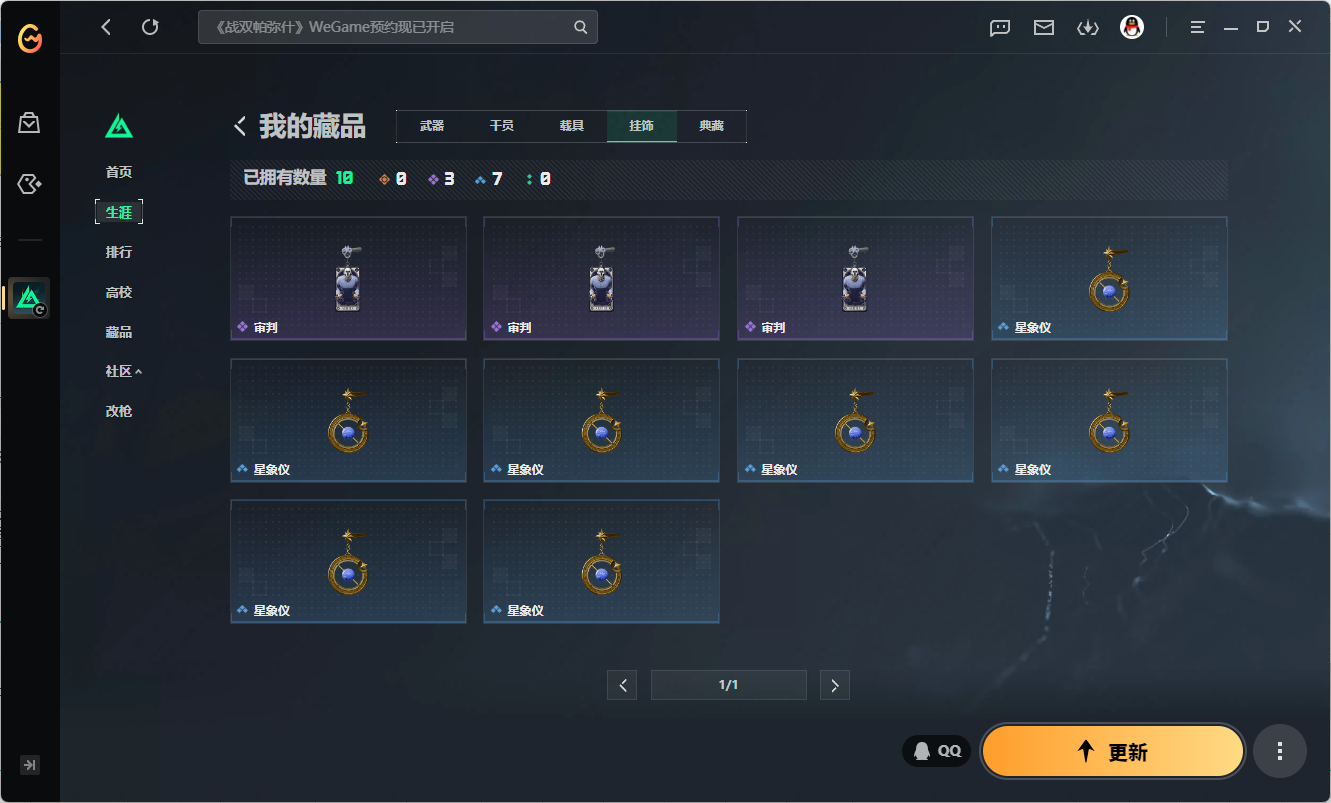Select the Delta Force game icon in sidebar
Image resolution: width=1331 pixels, height=803 pixels.
(29, 298)
